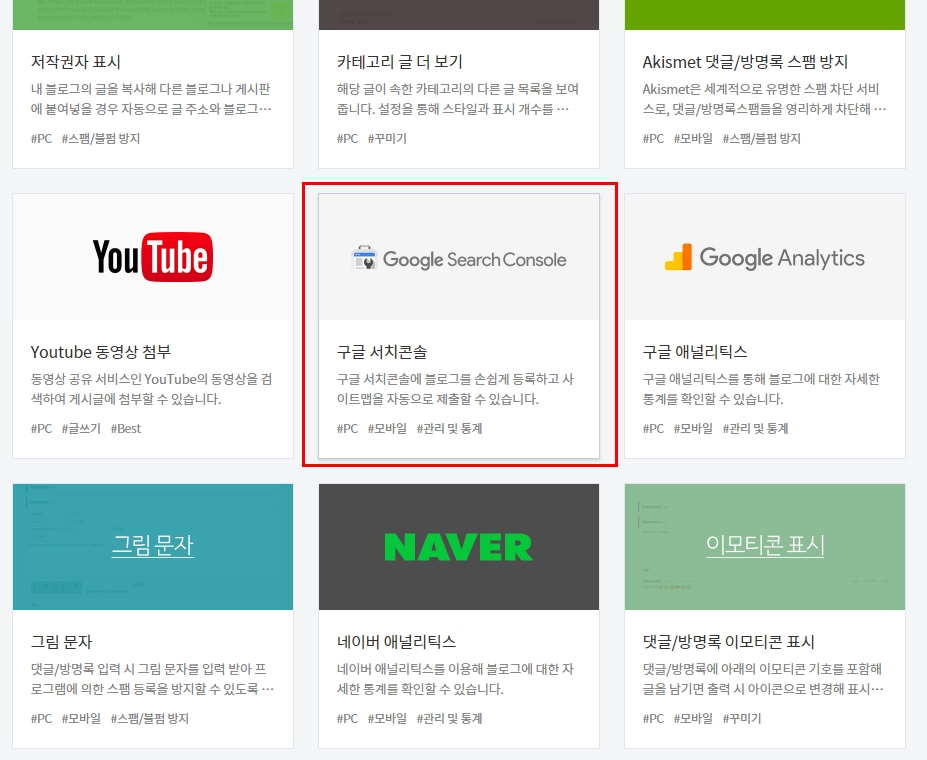The height and width of the screenshot is (760, 927).
Task: Click the green banner above 저작권자 표시
Action: coord(153,15)
